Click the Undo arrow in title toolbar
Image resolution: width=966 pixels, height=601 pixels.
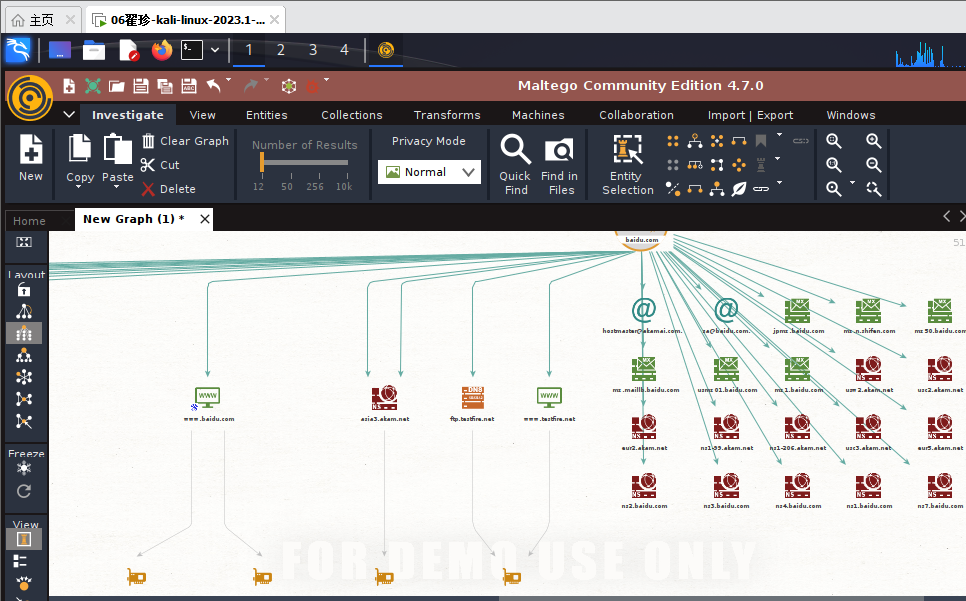(x=213, y=86)
